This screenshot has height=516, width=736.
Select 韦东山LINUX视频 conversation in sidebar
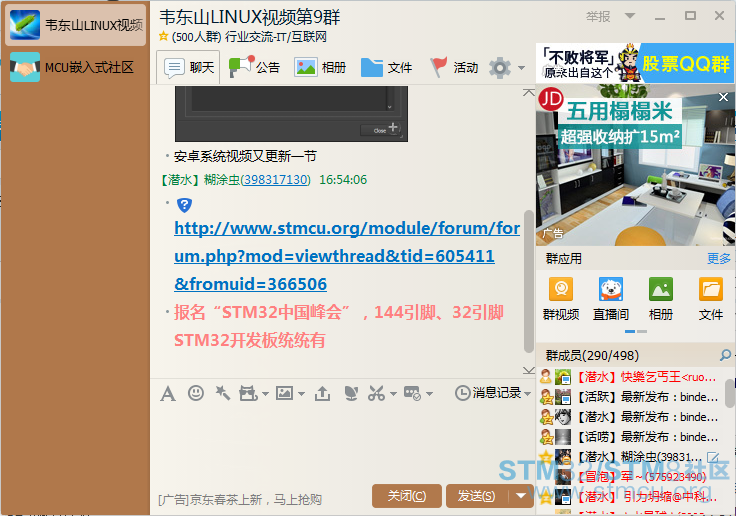[x=76, y=25]
